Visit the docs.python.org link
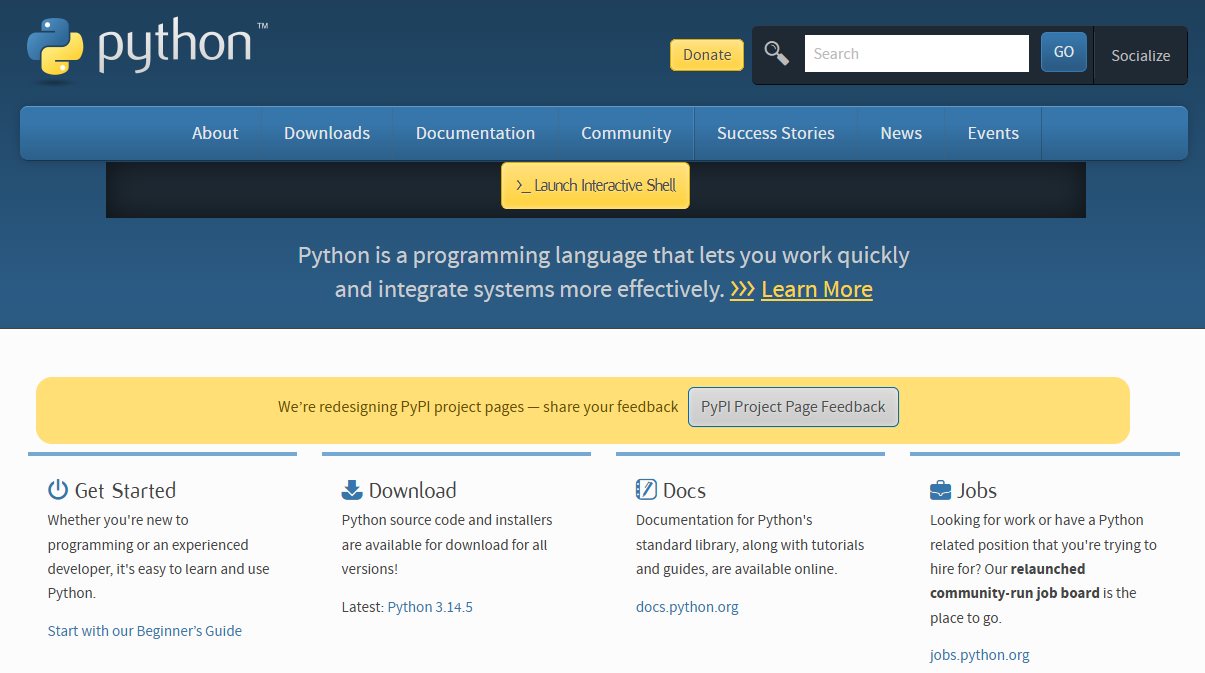Image resolution: width=1205 pixels, height=673 pixels. tap(687, 607)
